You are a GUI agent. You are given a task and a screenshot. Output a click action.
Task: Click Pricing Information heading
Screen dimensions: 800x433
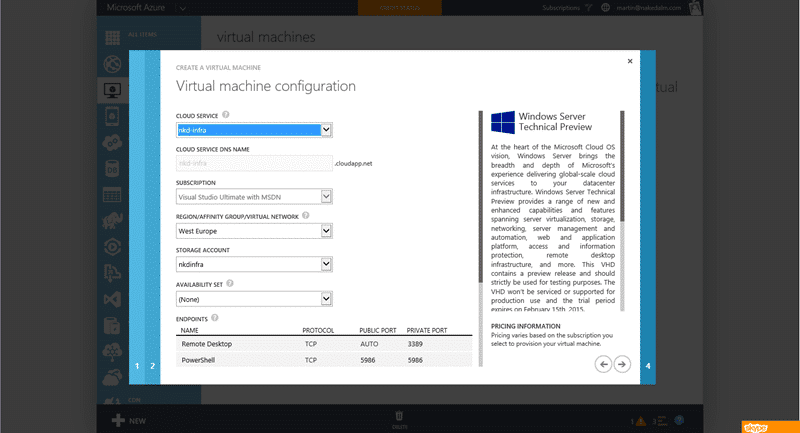click(526, 326)
